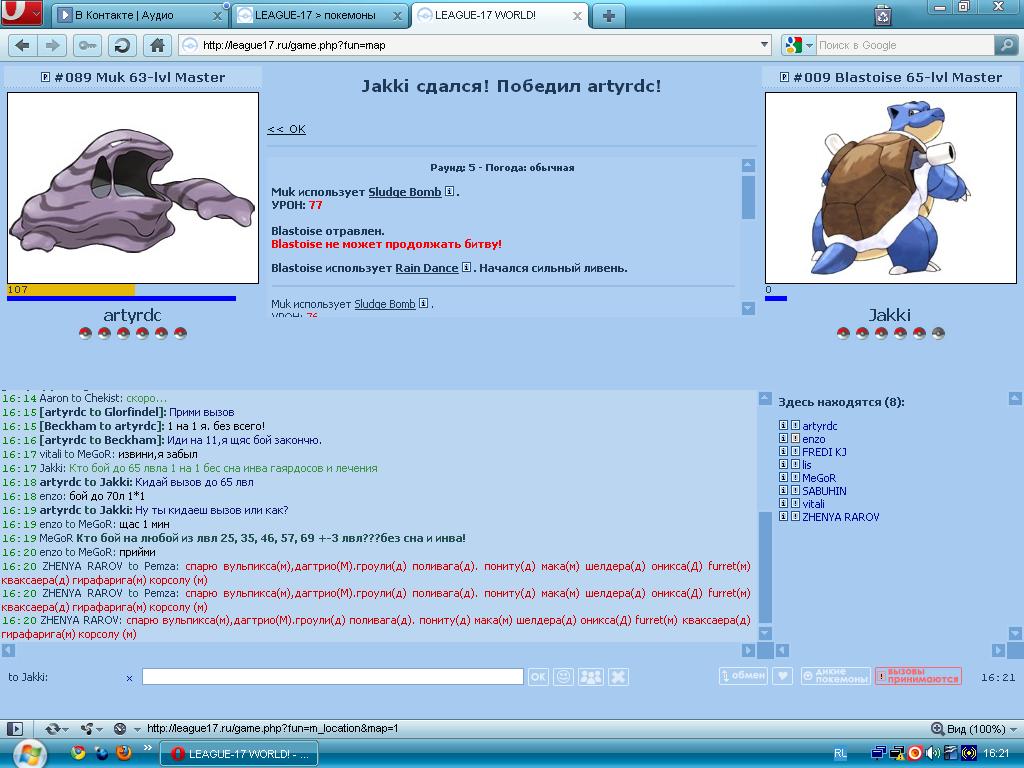
Task: Switch to the 'В Контакте | Аудио' tab
Action: (138, 15)
